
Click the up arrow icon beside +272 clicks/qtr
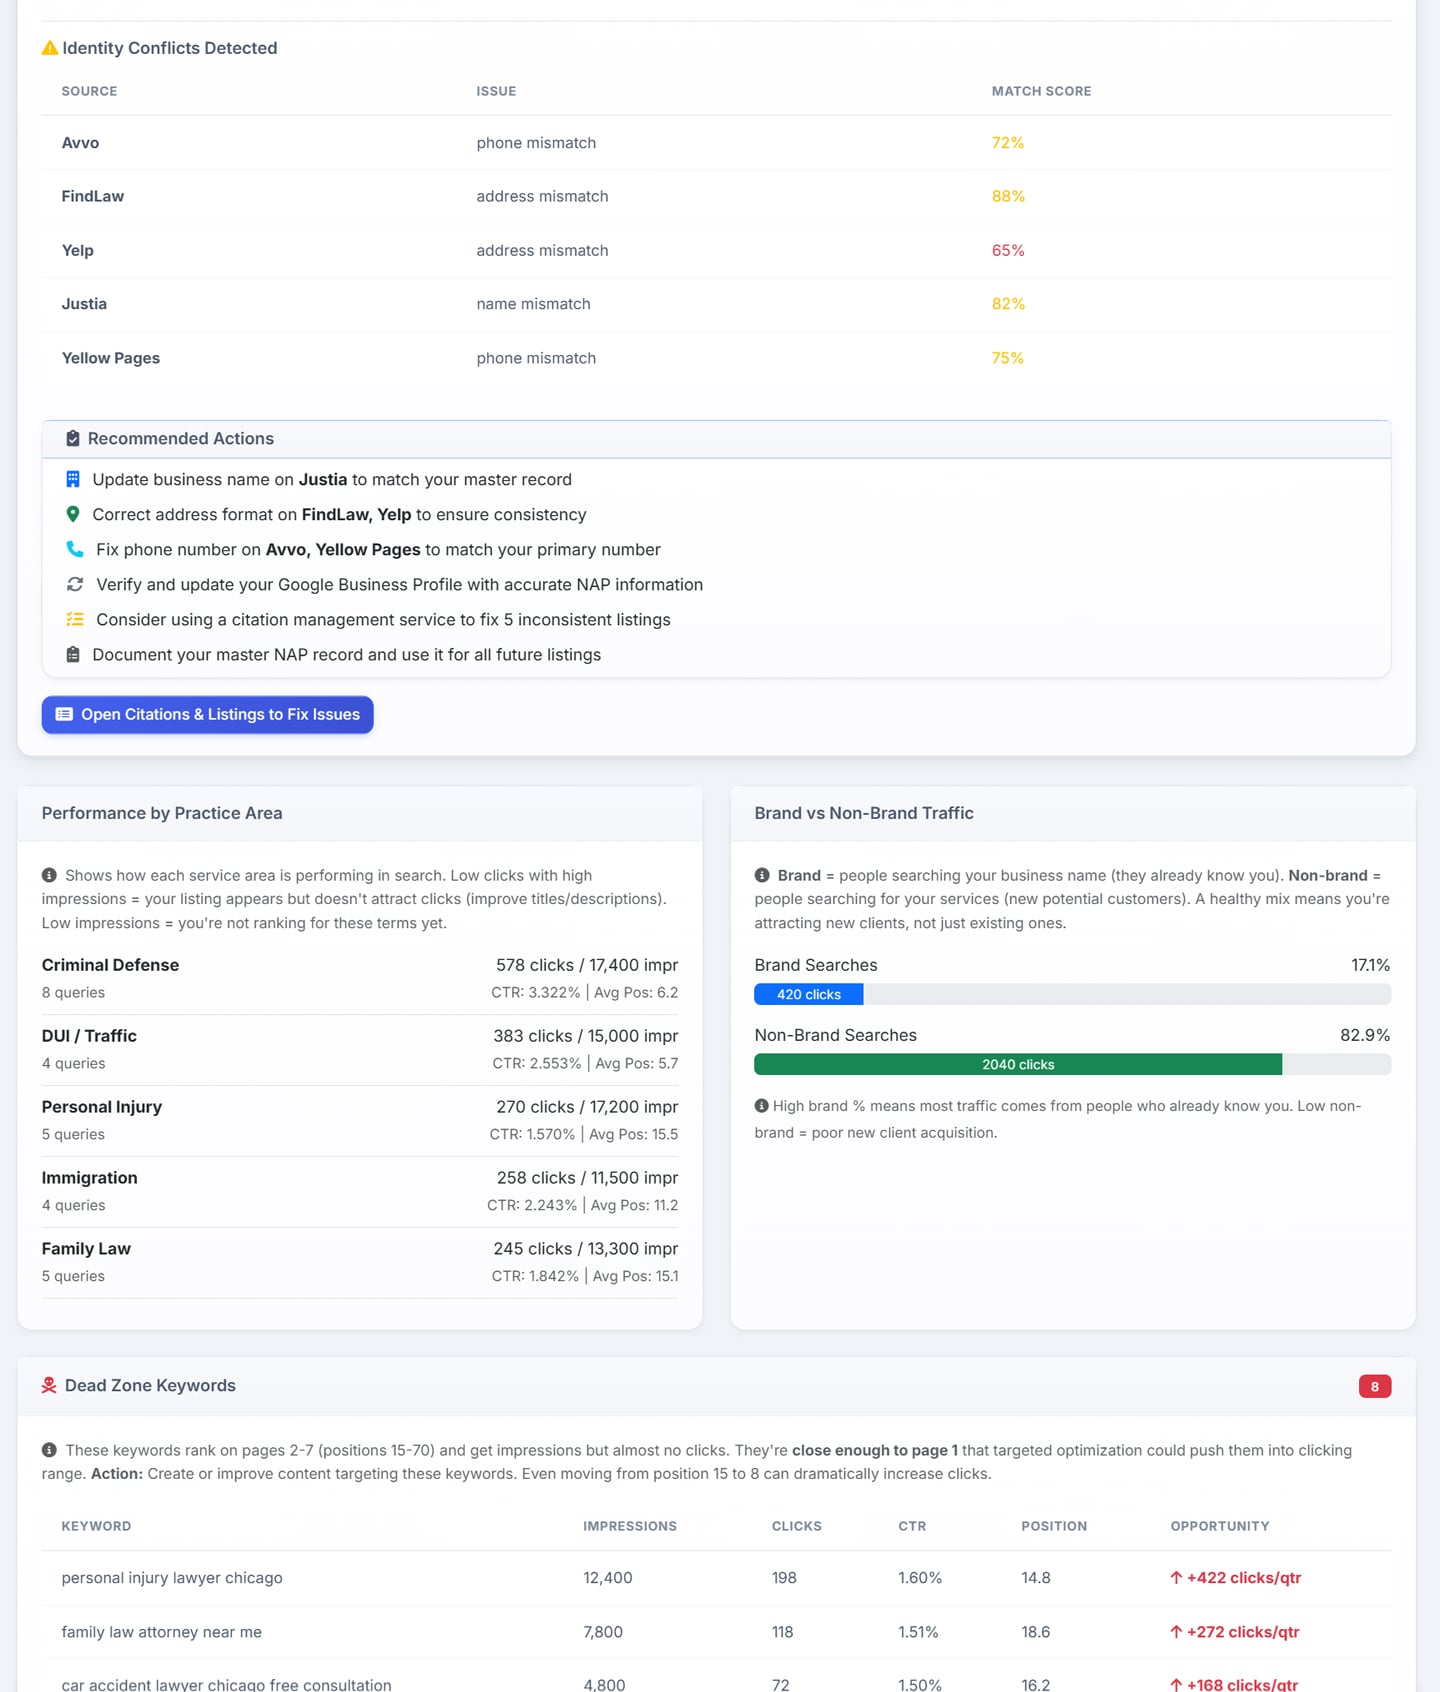click(x=1176, y=1632)
